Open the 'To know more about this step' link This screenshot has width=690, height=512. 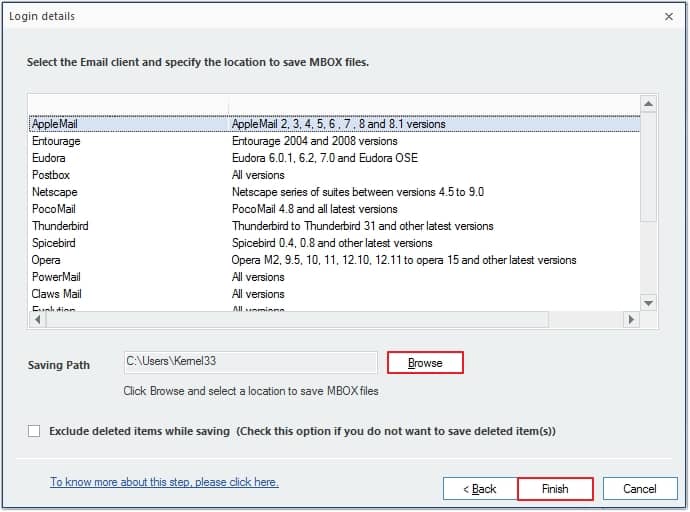[164, 482]
